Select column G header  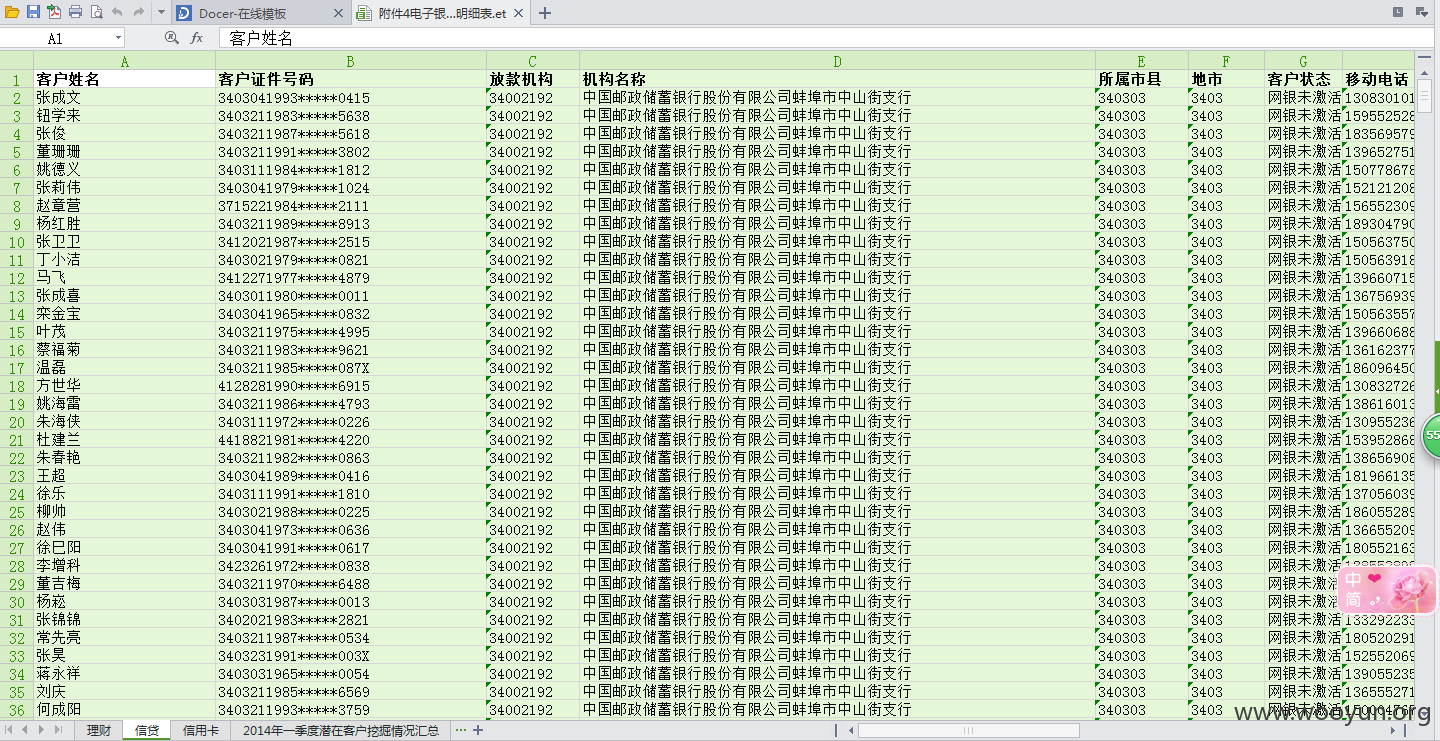tap(1303, 61)
